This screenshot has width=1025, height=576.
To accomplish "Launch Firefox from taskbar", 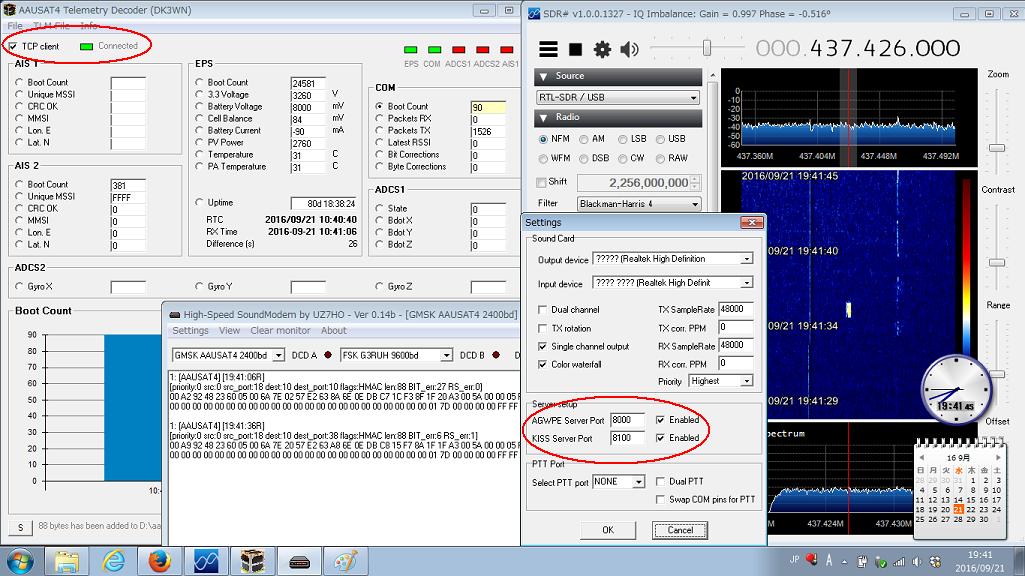I will coord(160,562).
